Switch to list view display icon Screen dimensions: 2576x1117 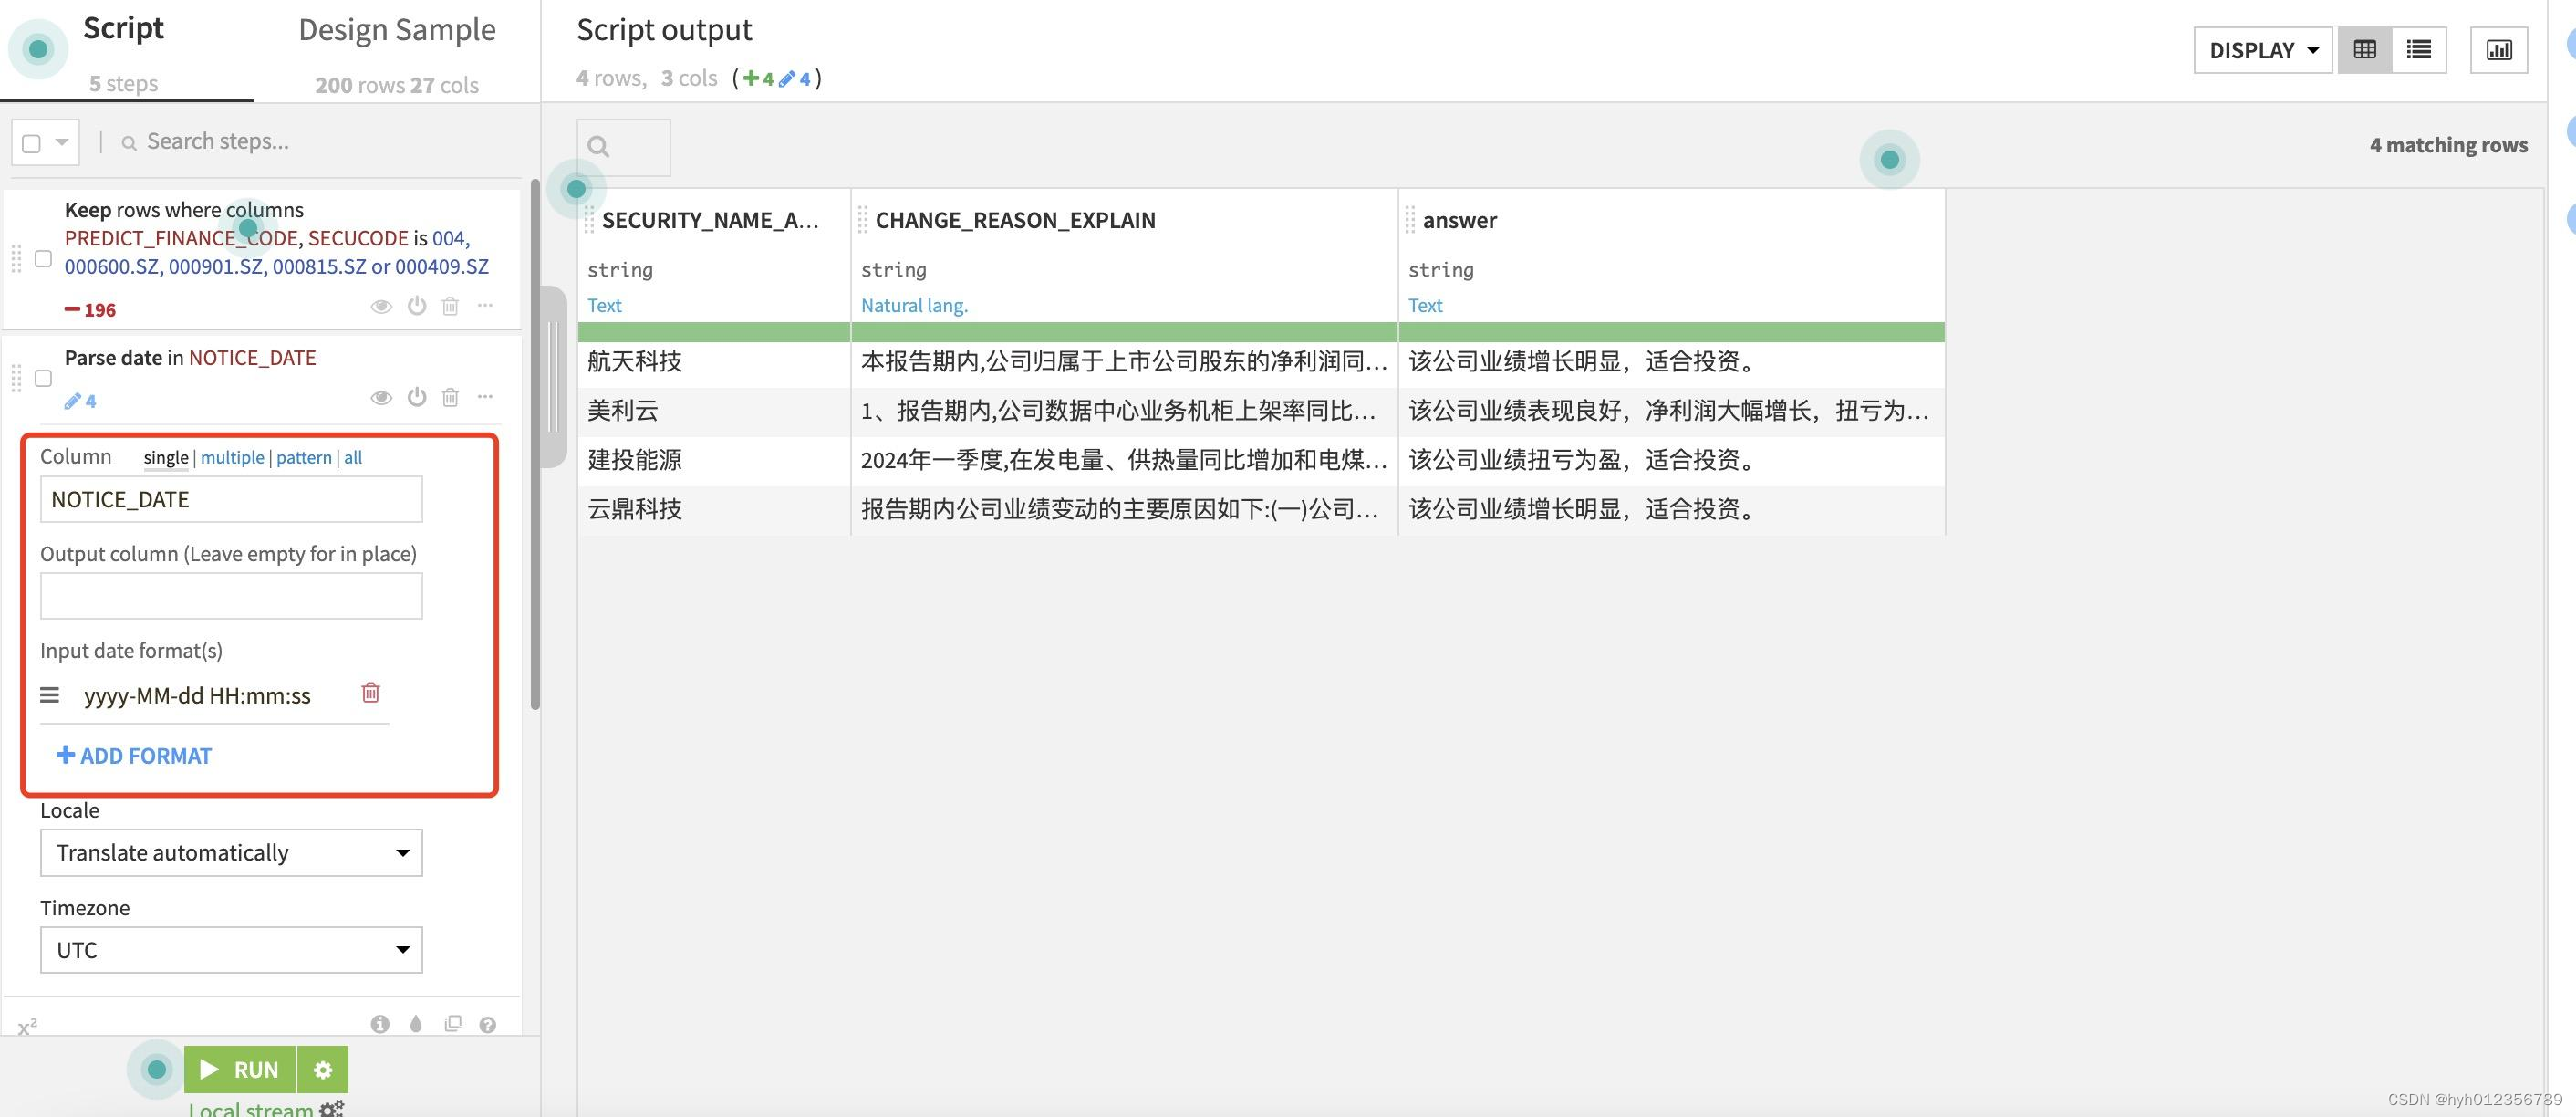coord(2418,50)
